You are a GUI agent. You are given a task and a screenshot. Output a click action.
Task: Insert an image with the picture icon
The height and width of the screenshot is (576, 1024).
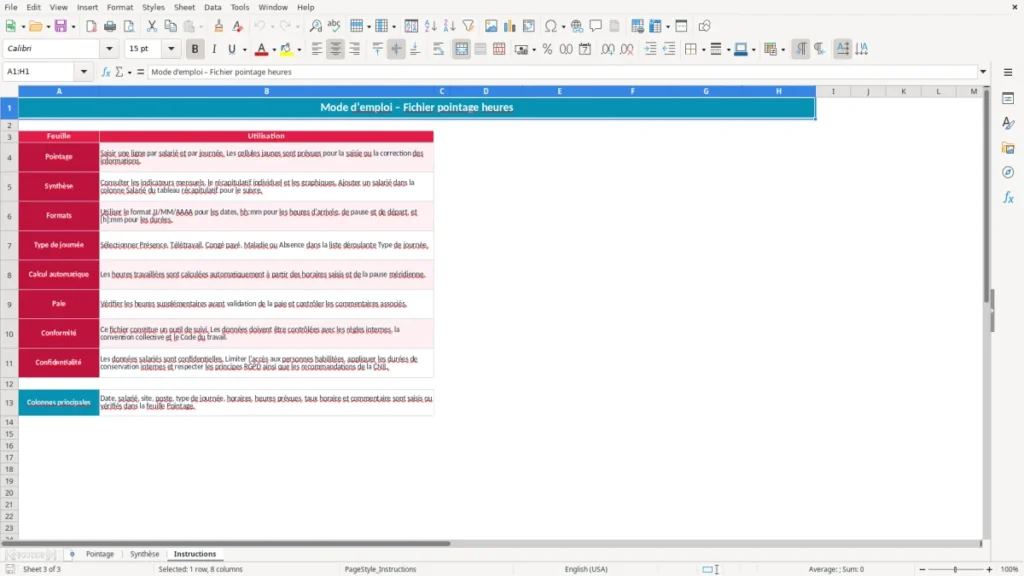[491, 26]
